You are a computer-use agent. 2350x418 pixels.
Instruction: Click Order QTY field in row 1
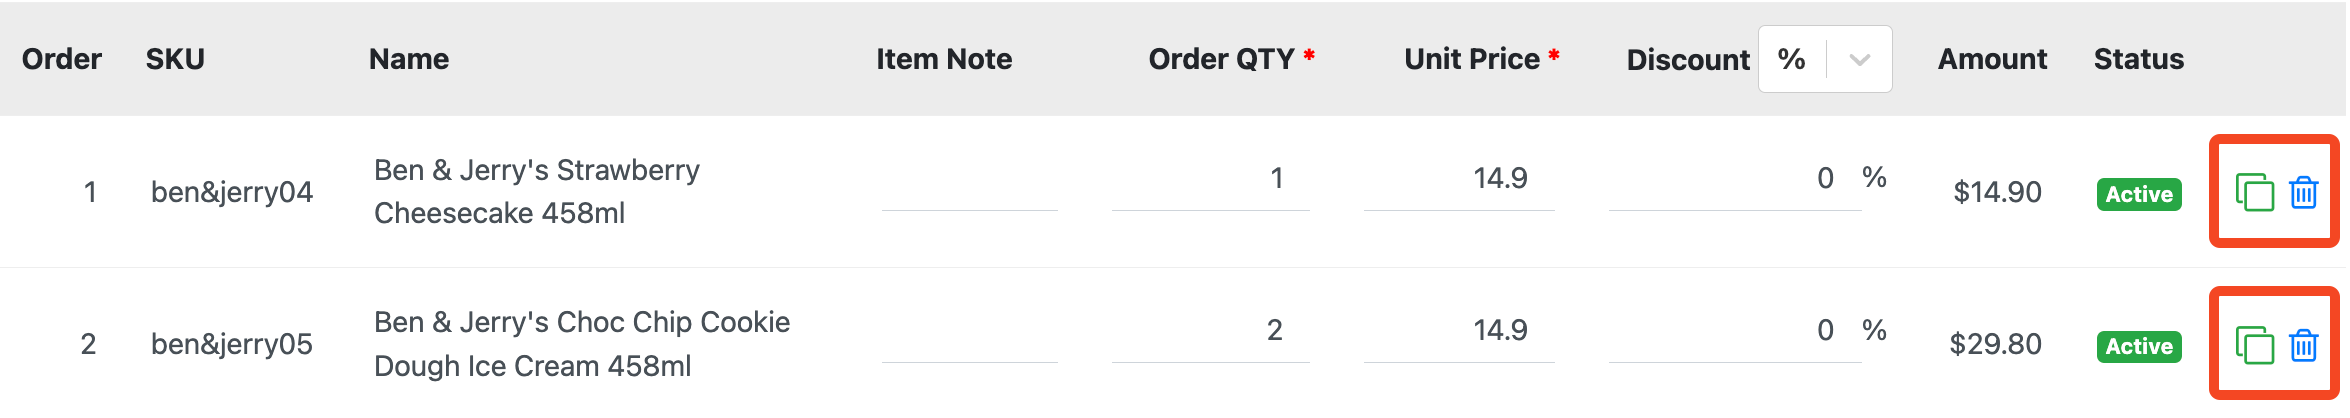coord(1210,180)
